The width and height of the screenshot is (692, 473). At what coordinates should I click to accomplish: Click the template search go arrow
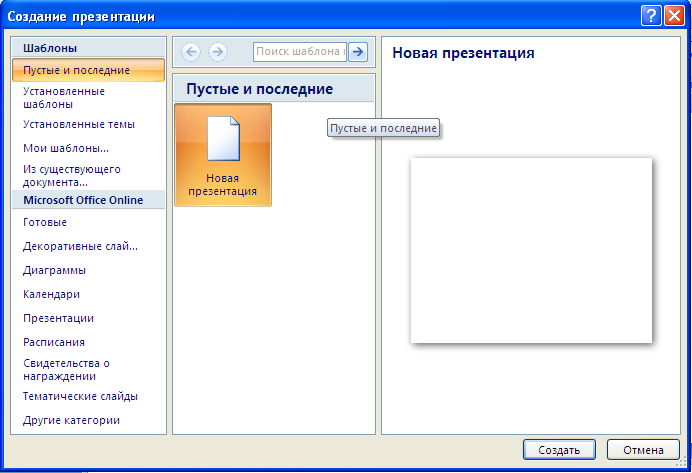357,52
